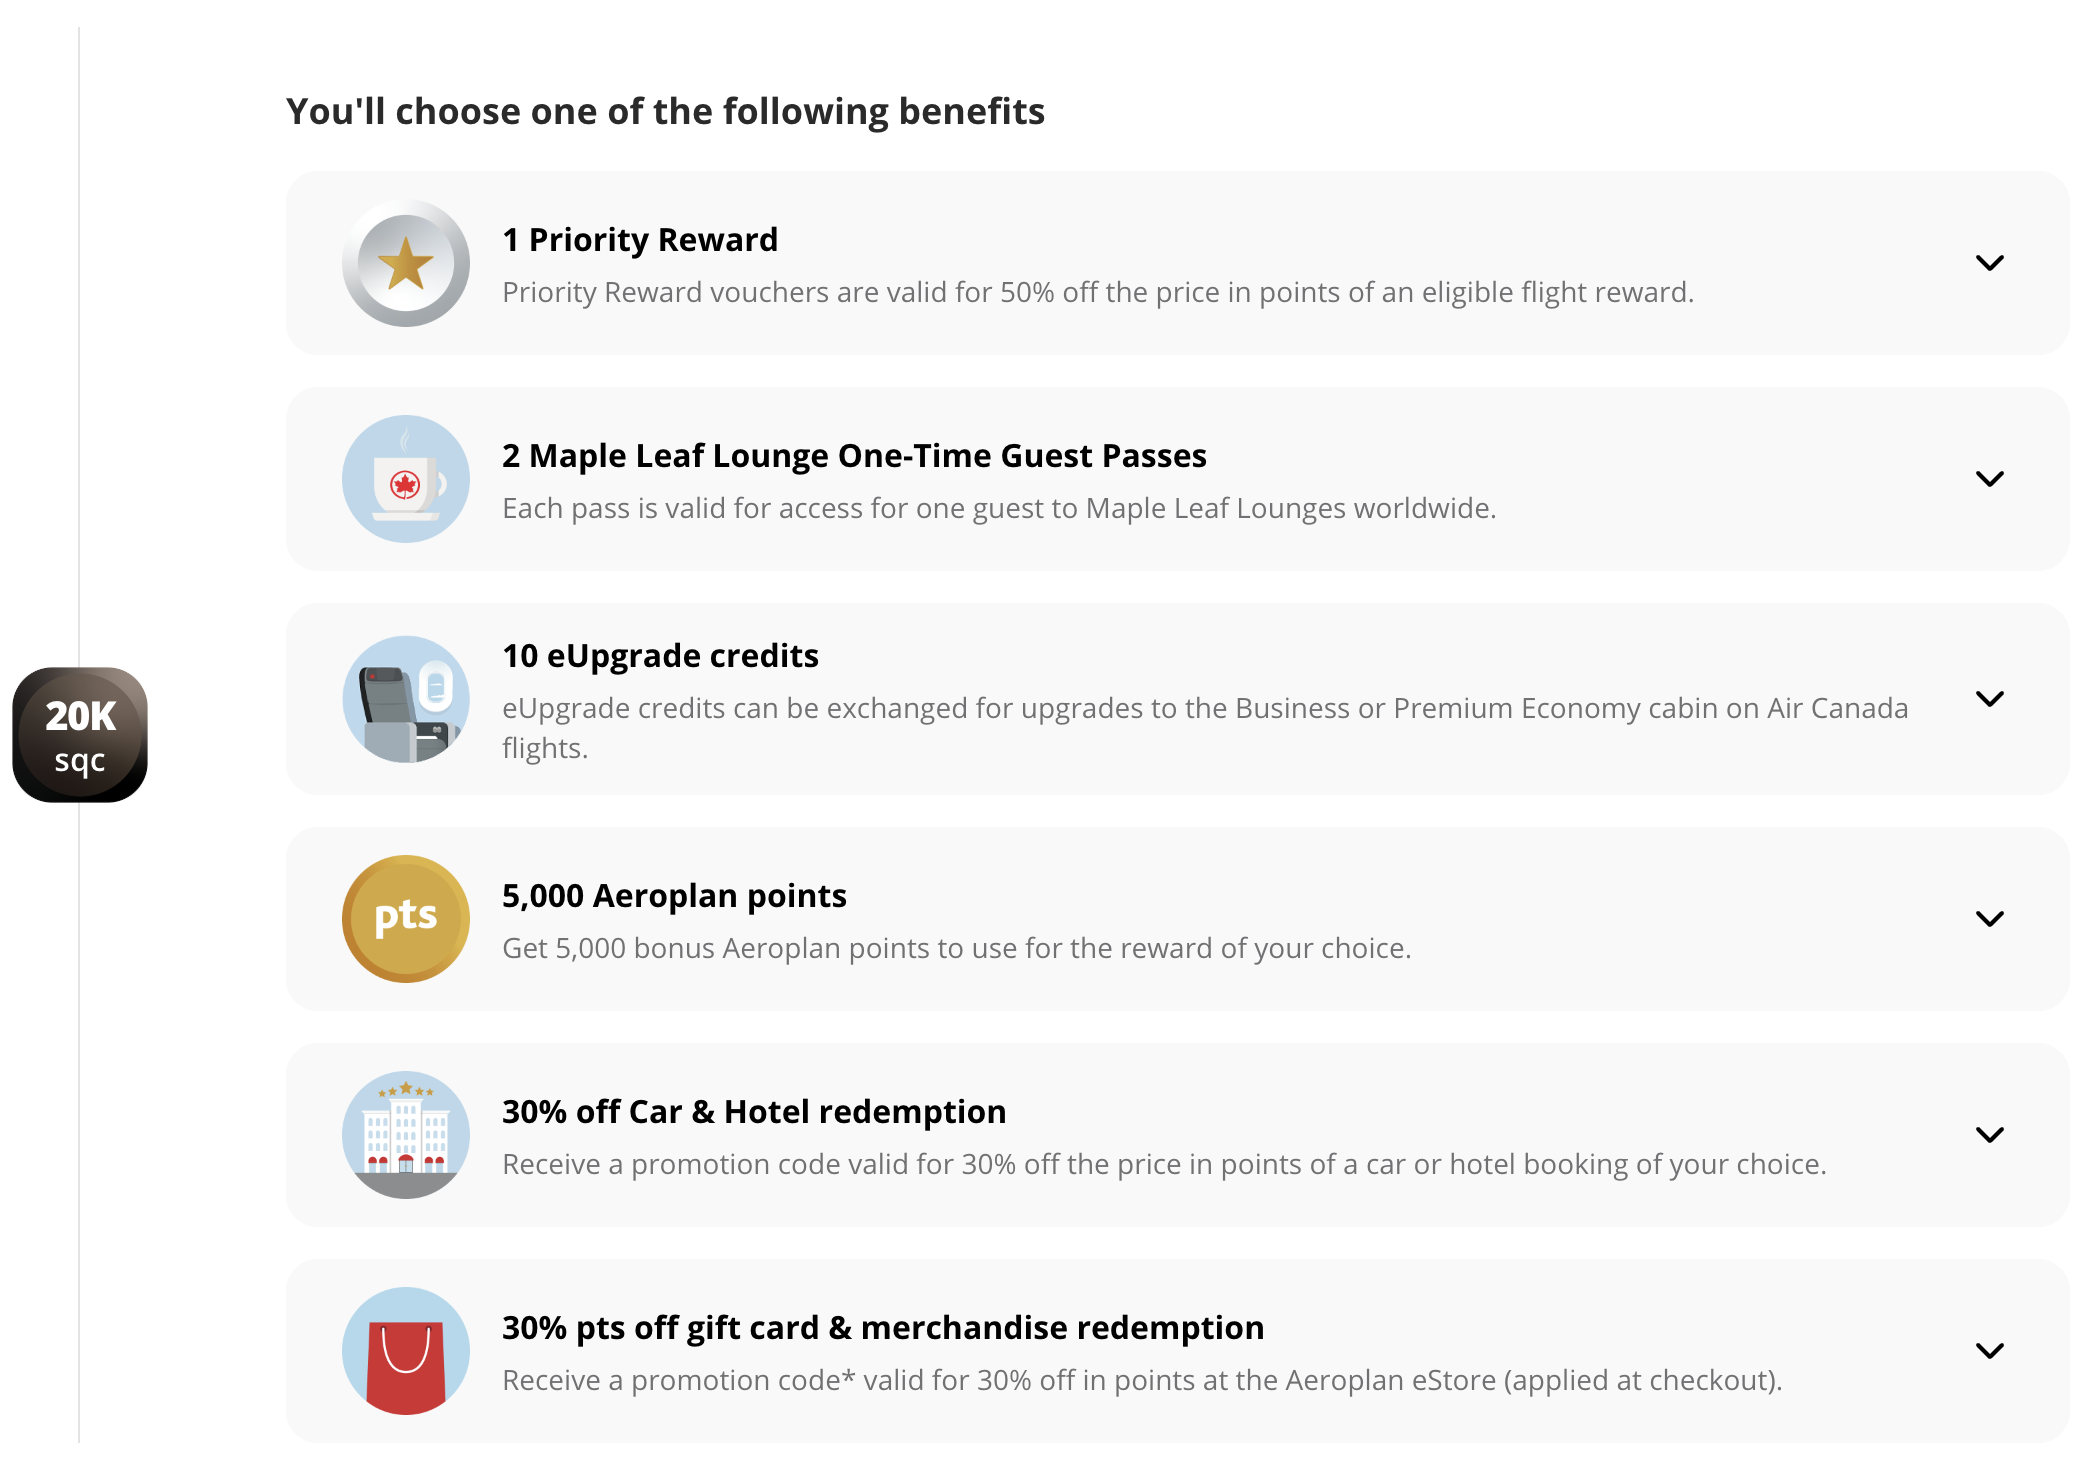Expand the 5,000 Aeroplan points chevron
The height and width of the screenshot is (1468, 2090).
[x=1989, y=919]
